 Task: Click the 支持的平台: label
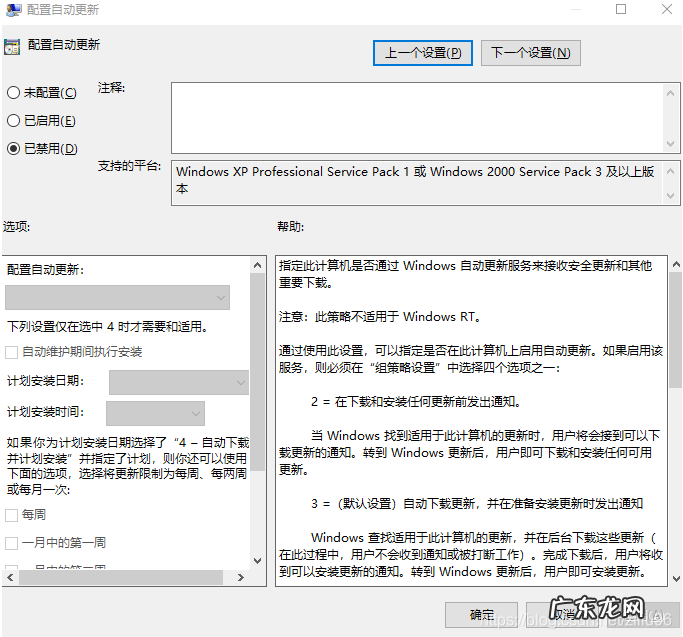pos(129,166)
